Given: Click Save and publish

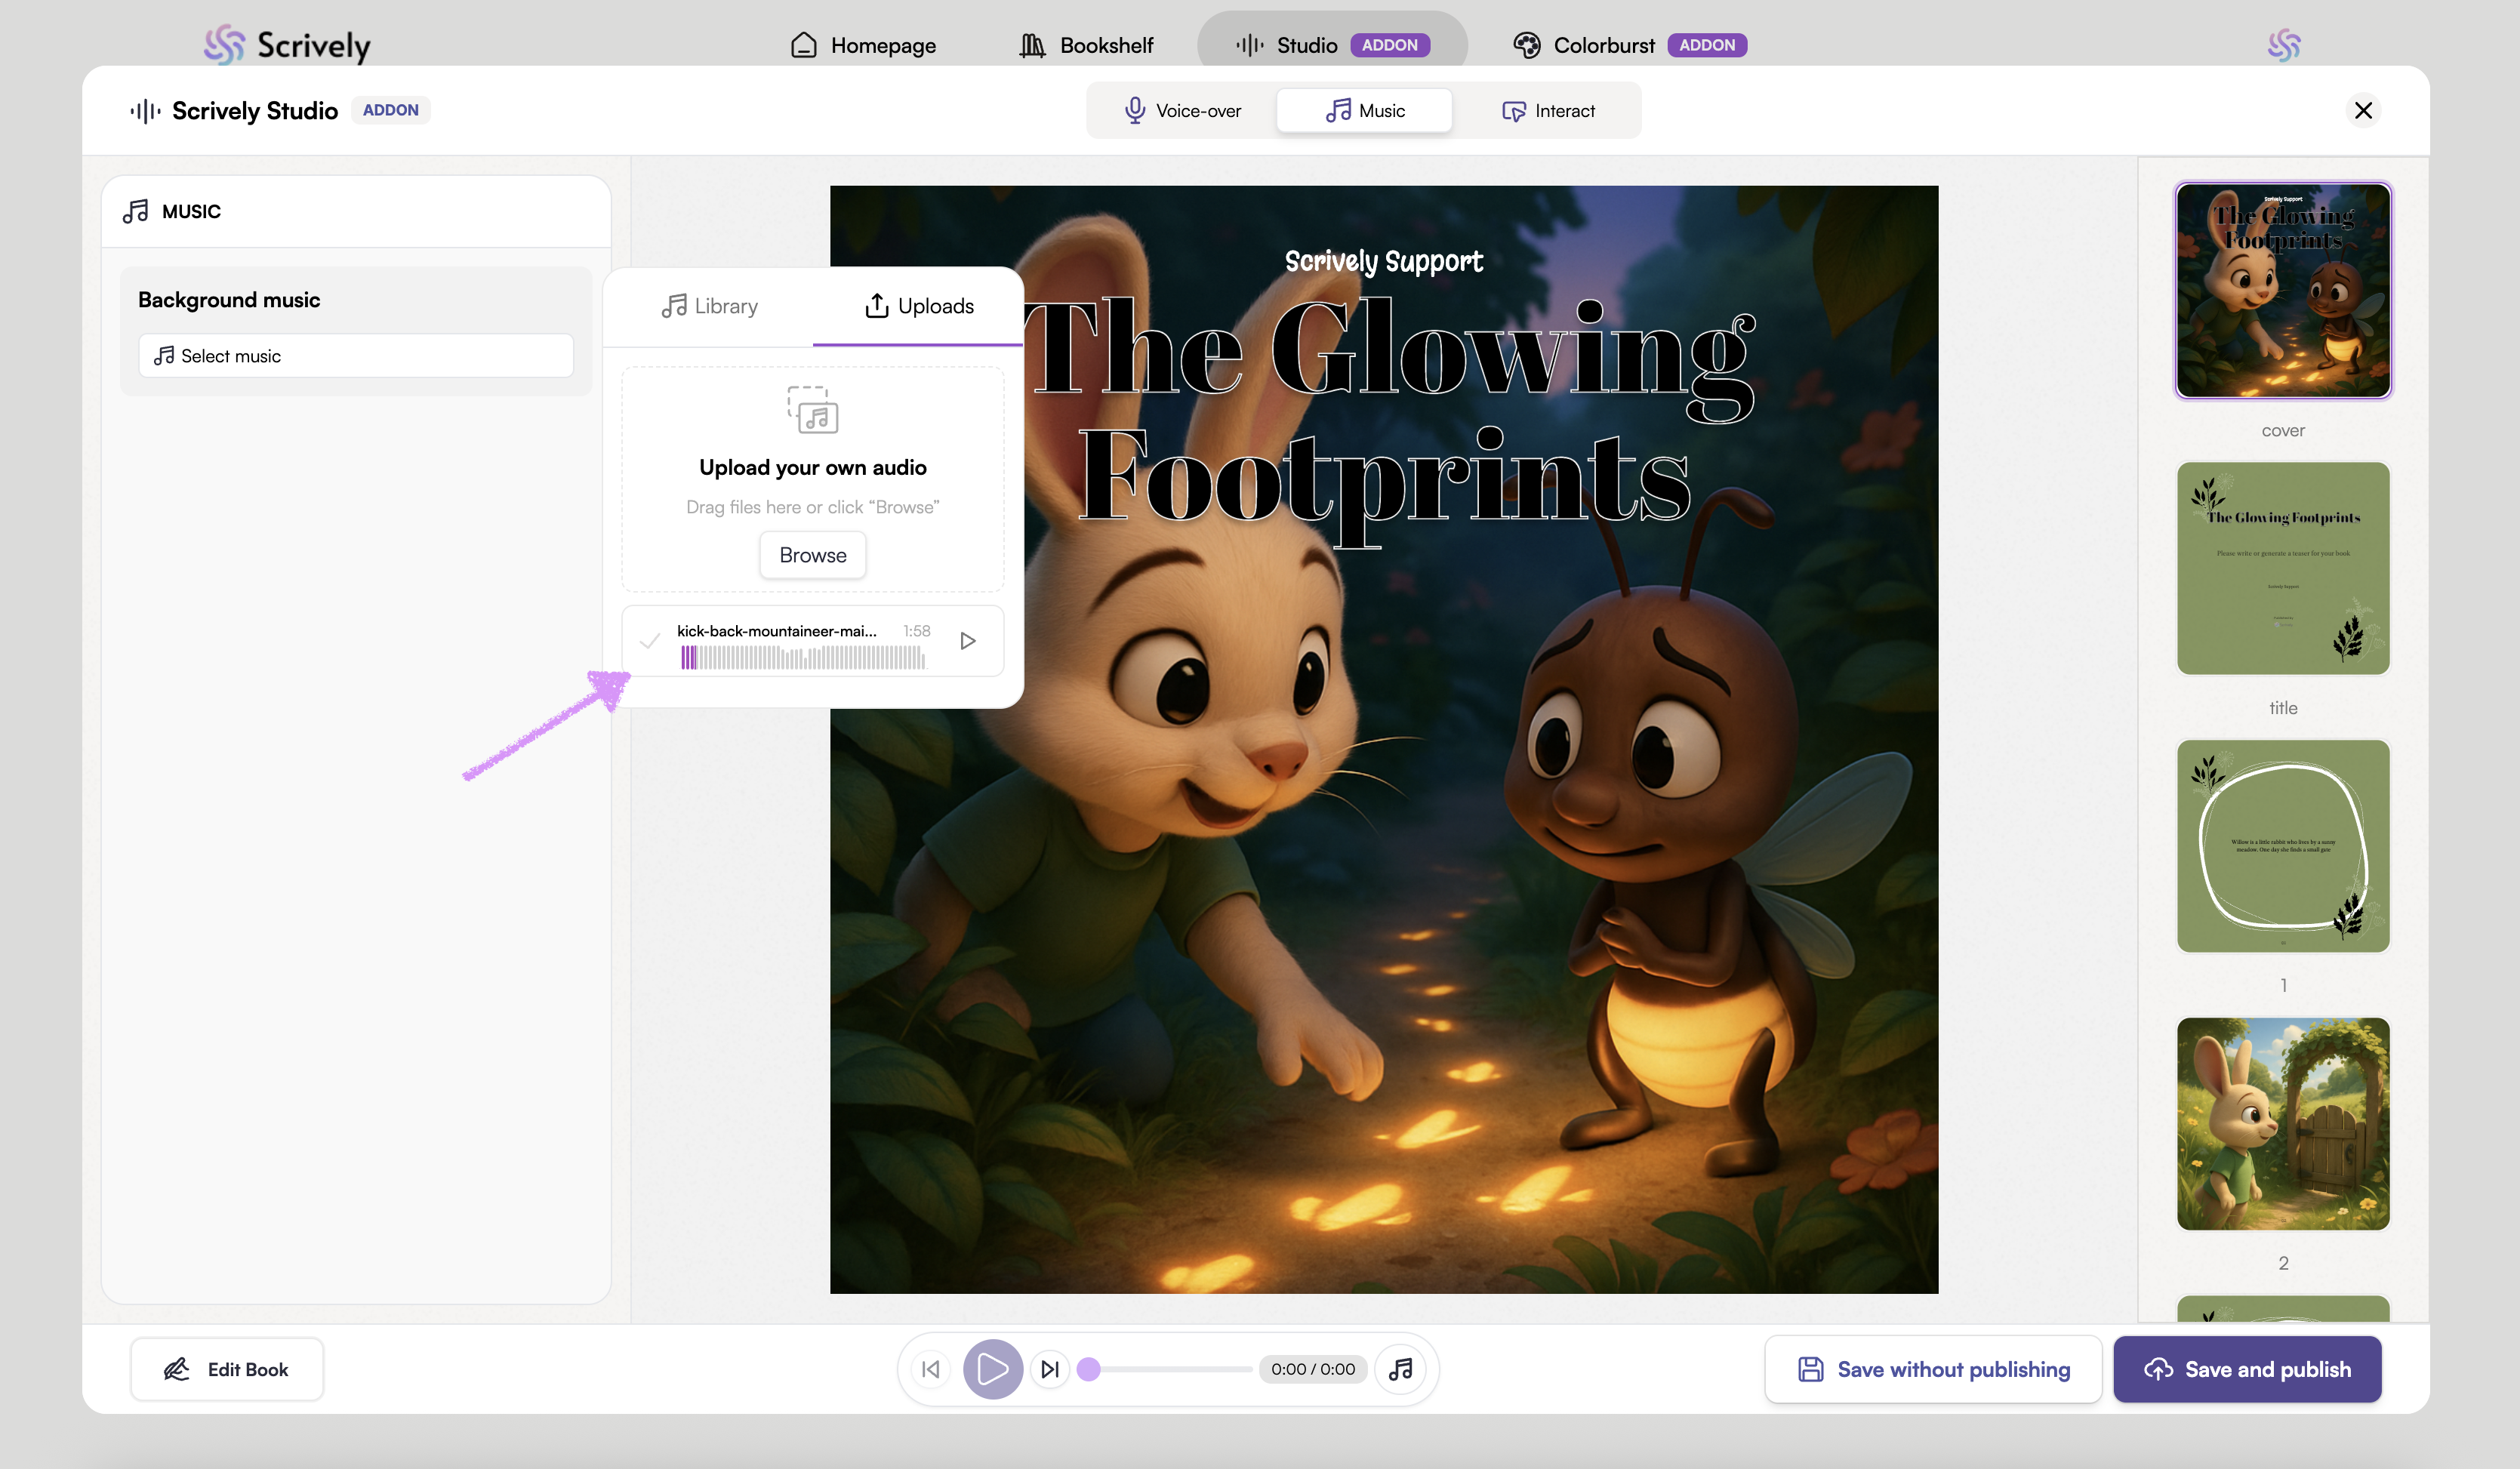Looking at the screenshot, I should 2246,1369.
